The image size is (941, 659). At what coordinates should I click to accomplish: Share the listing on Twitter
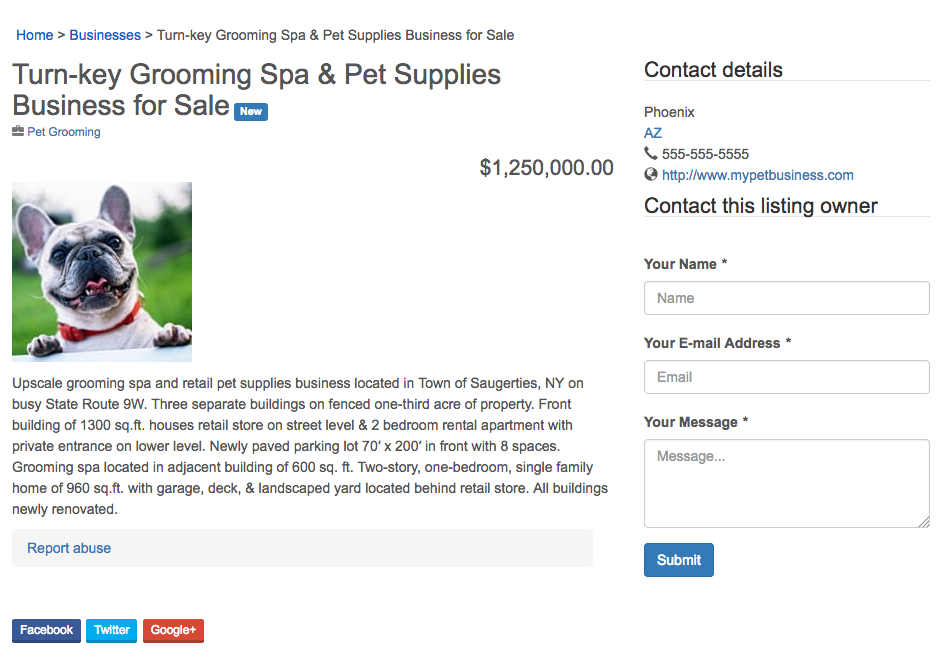click(x=110, y=630)
